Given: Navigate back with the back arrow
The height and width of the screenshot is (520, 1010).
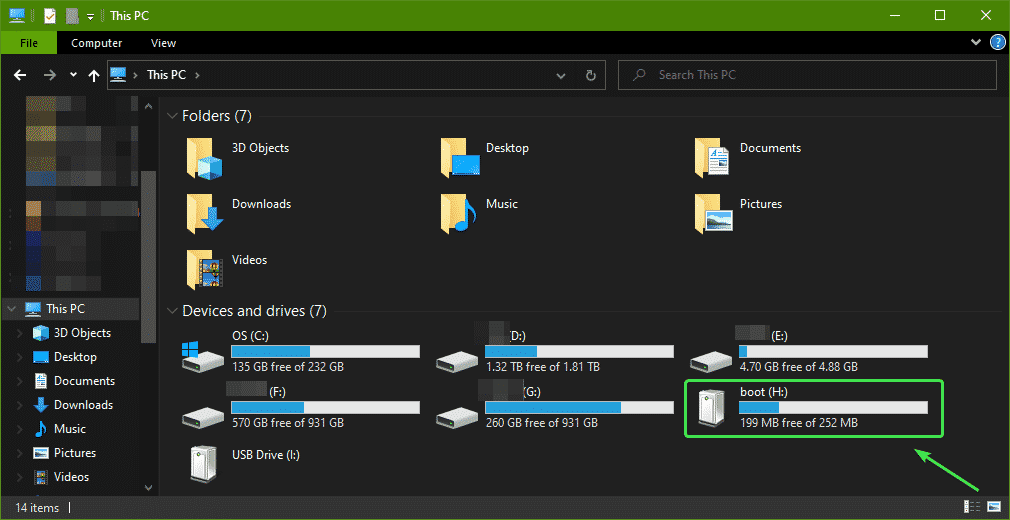Looking at the screenshot, I should (x=20, y=75).
